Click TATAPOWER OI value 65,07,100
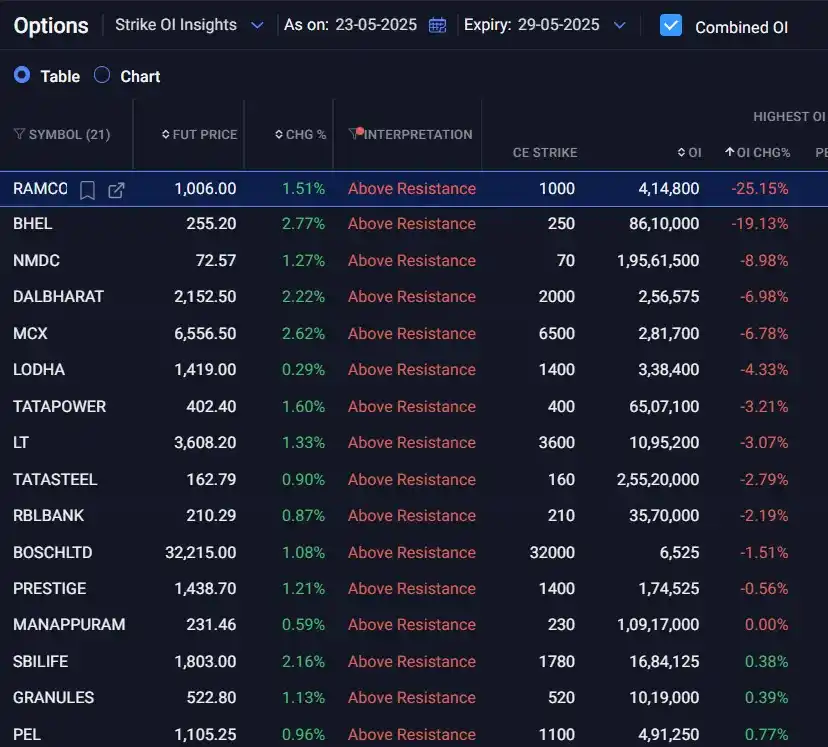This screenshot has width=828, height=747. coord(664,406)
